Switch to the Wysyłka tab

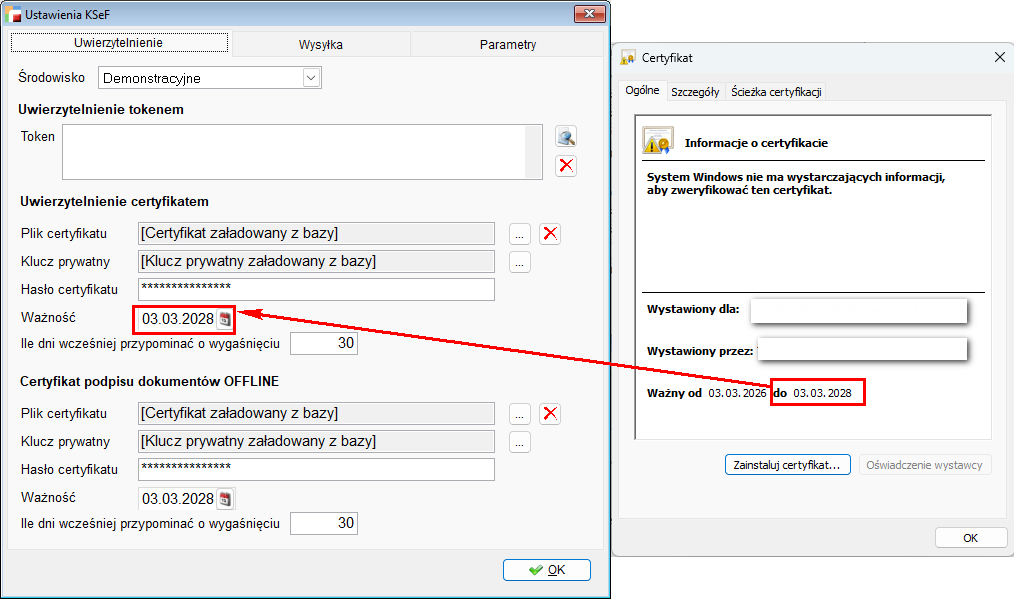pos(321,44)
